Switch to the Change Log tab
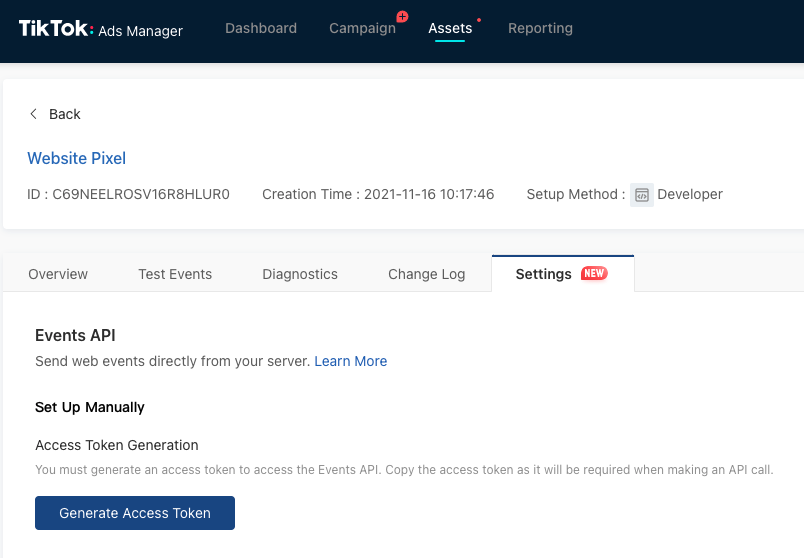This screenshot has height=558, width=804. pyautogui.click(x=427, y=274)
